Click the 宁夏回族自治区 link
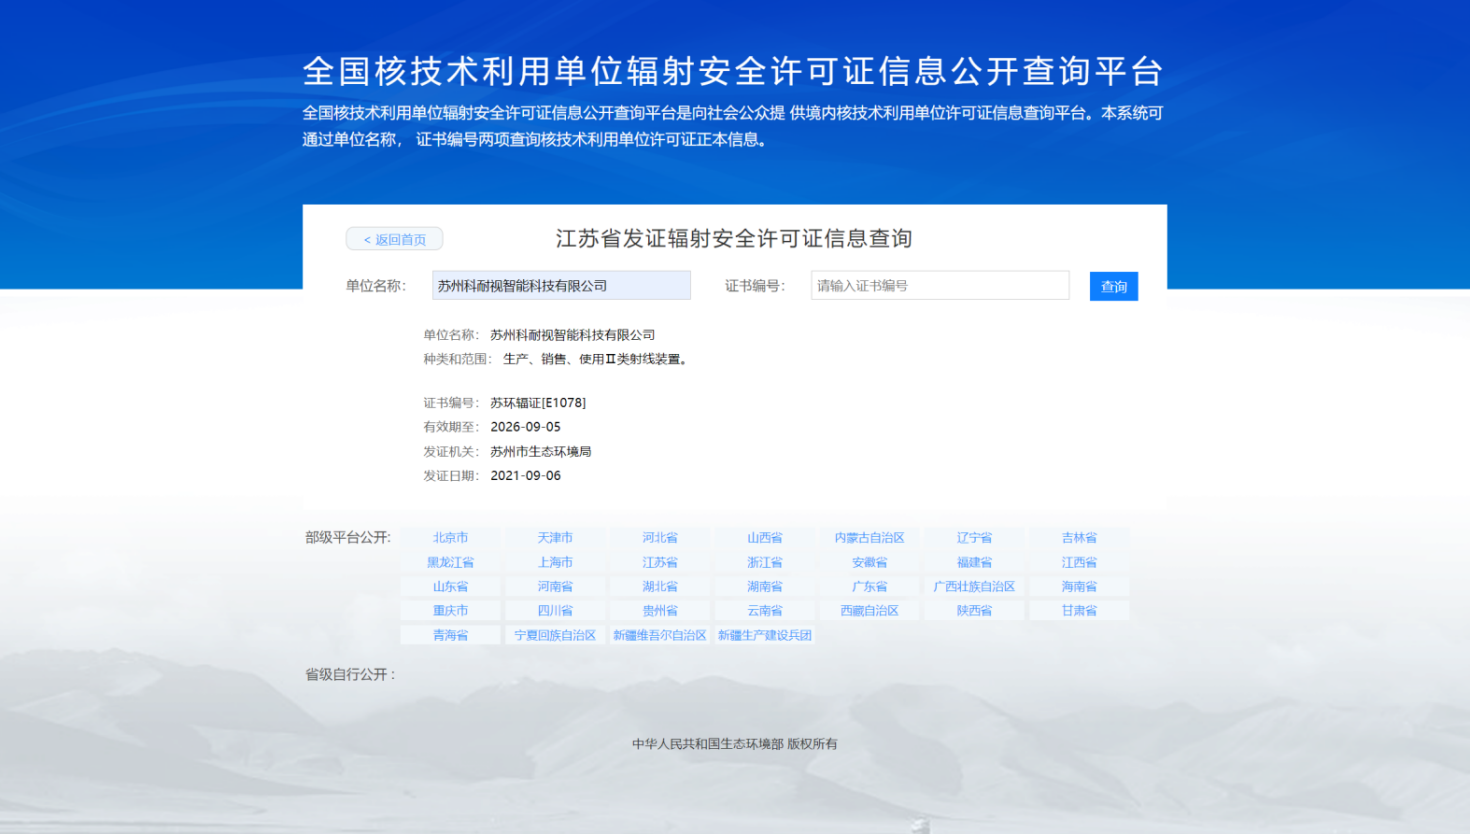 pos(555,635)
